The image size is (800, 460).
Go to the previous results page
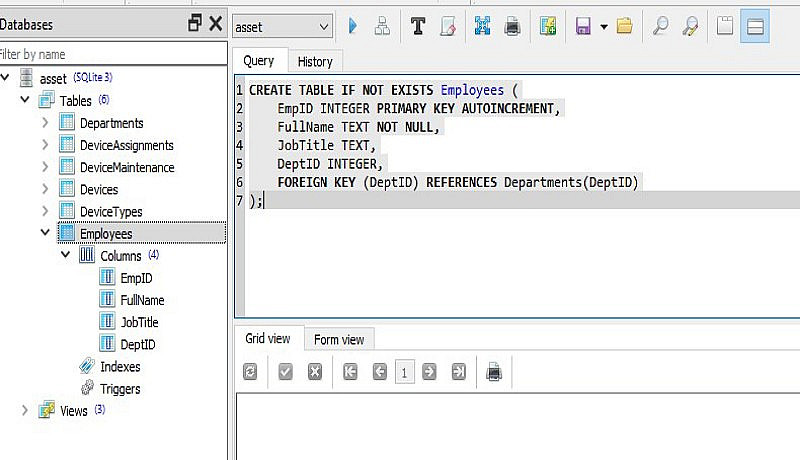click(380, 372)
